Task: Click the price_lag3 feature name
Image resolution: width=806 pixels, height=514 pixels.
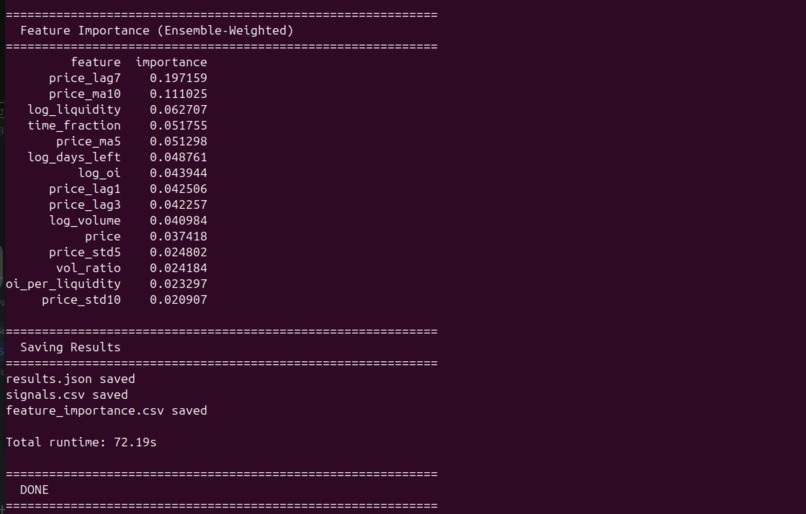Action: coord(85,205)
